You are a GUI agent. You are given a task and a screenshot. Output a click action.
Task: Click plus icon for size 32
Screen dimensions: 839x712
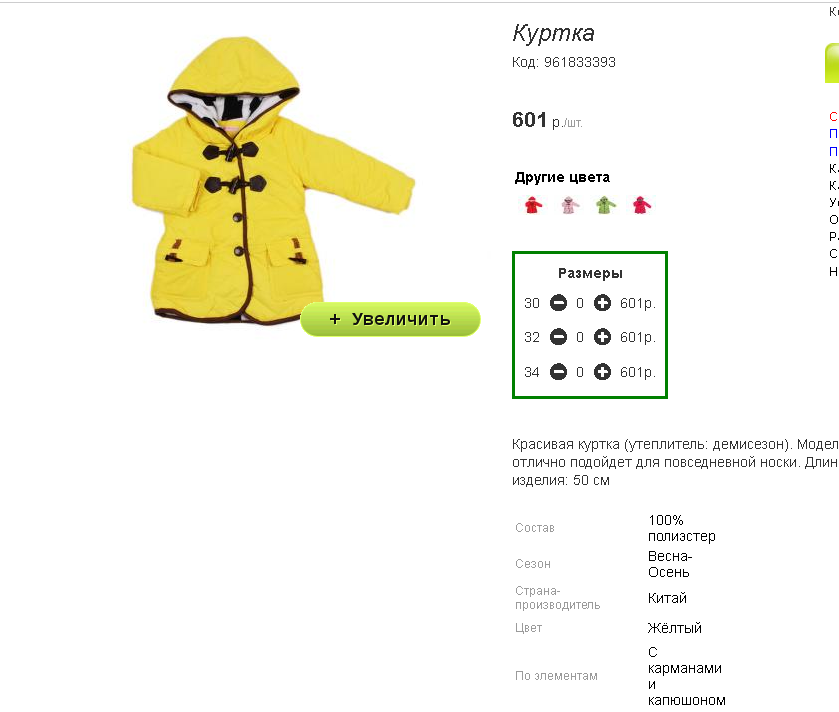pos(602,337)
